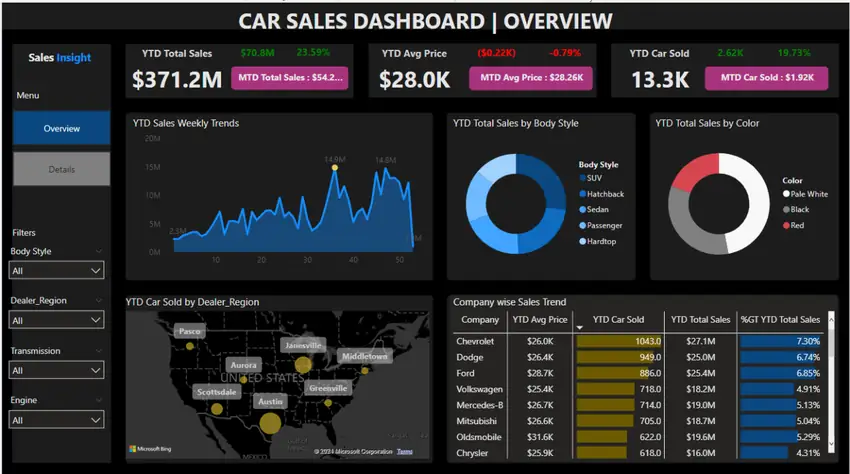Screen dimensions: 850x474
Task: Select Hardtop in Body Style legend
Action: coord(598,241)
